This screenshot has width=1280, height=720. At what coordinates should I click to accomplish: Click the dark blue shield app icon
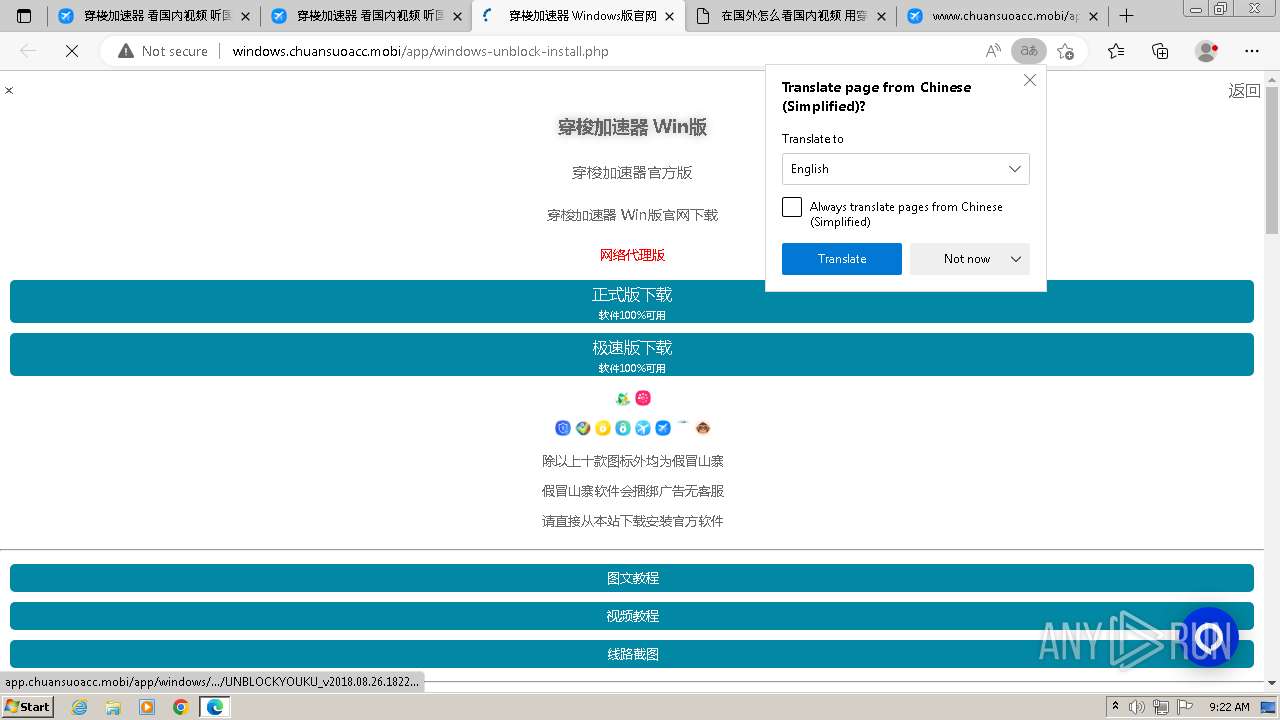(563, 428)
